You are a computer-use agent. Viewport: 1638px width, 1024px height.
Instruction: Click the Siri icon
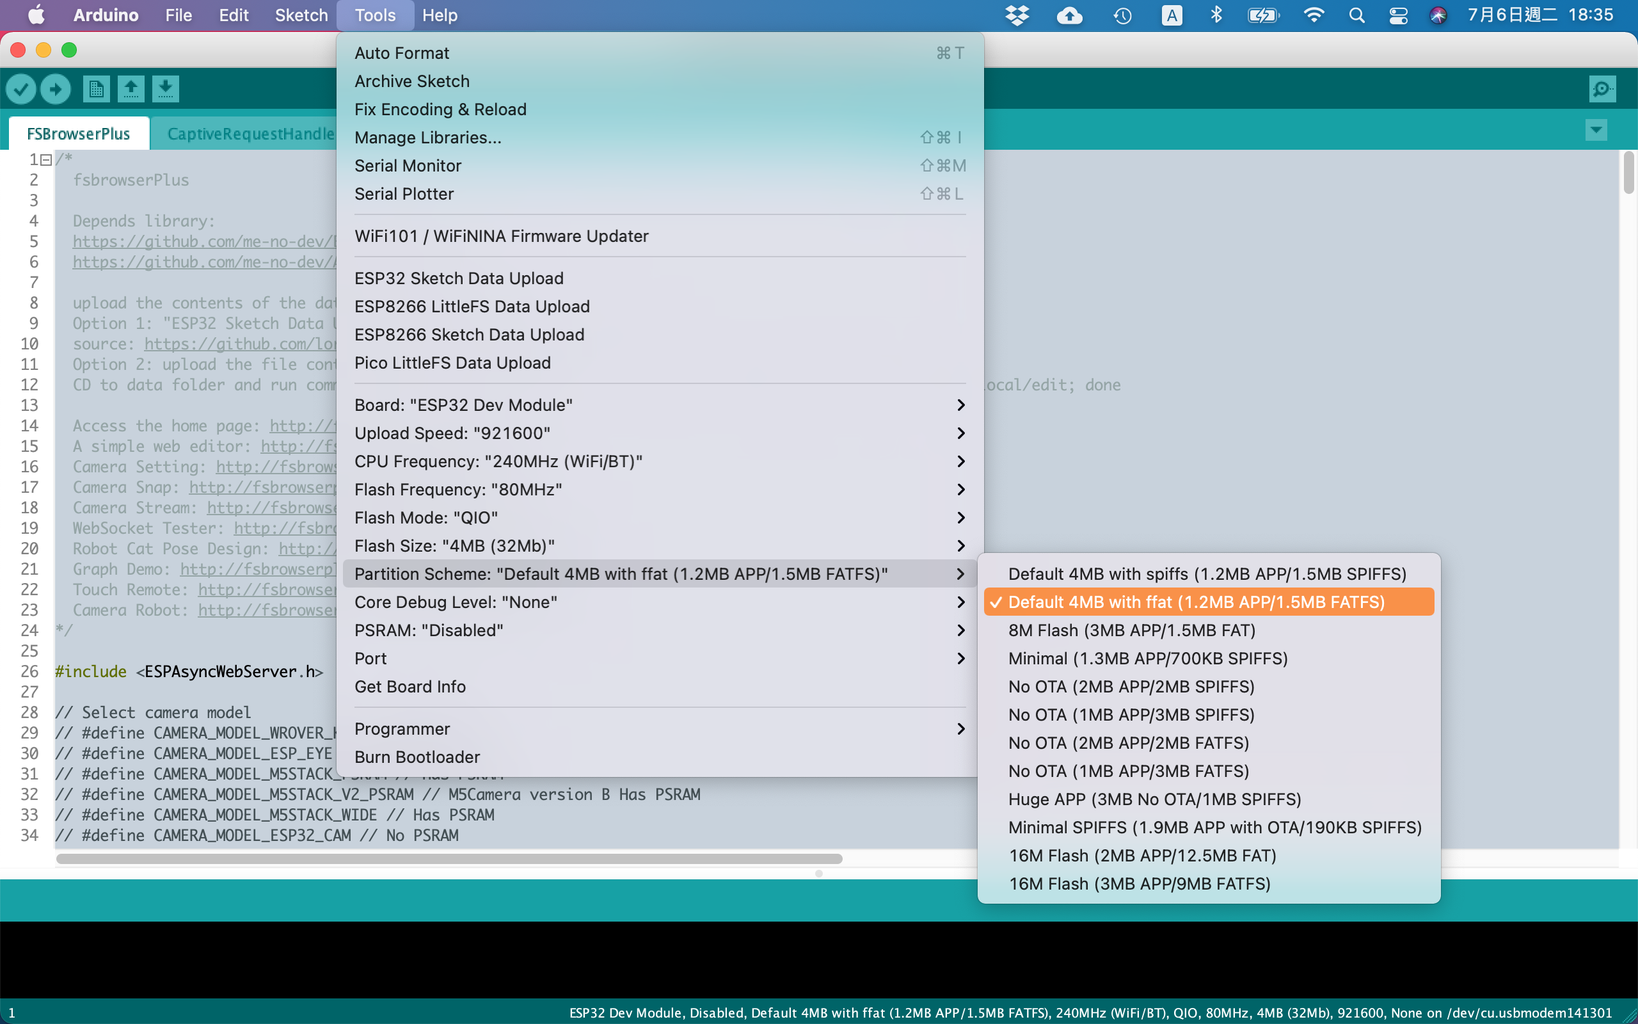[x=1438, y=15]
